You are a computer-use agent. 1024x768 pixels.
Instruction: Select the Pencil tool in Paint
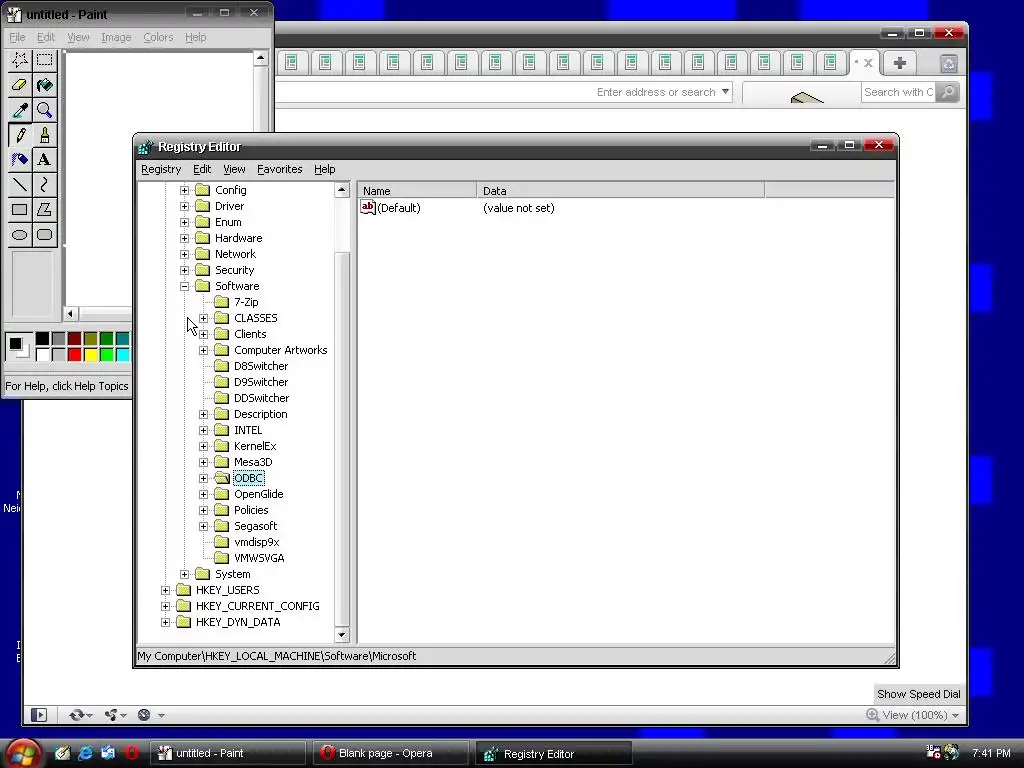pyautogui.click(x=20, y=135)
